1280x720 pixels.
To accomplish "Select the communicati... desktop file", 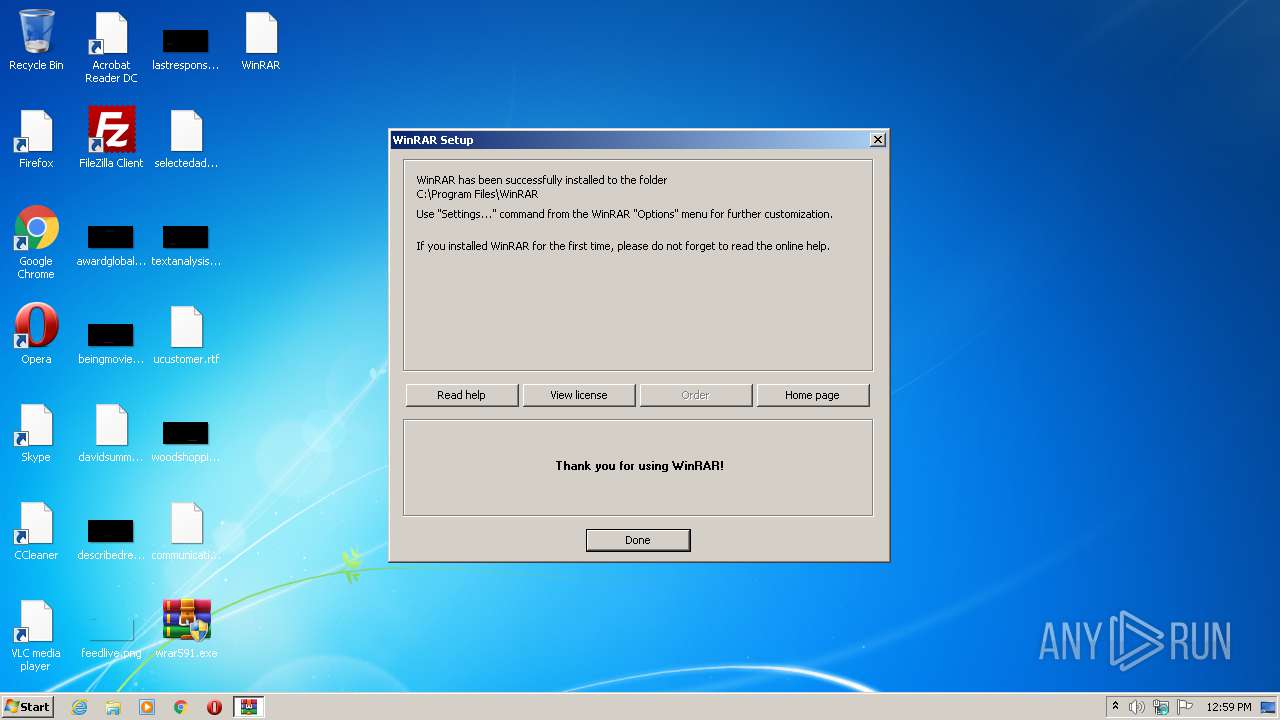I will click(x=186, y=532).
